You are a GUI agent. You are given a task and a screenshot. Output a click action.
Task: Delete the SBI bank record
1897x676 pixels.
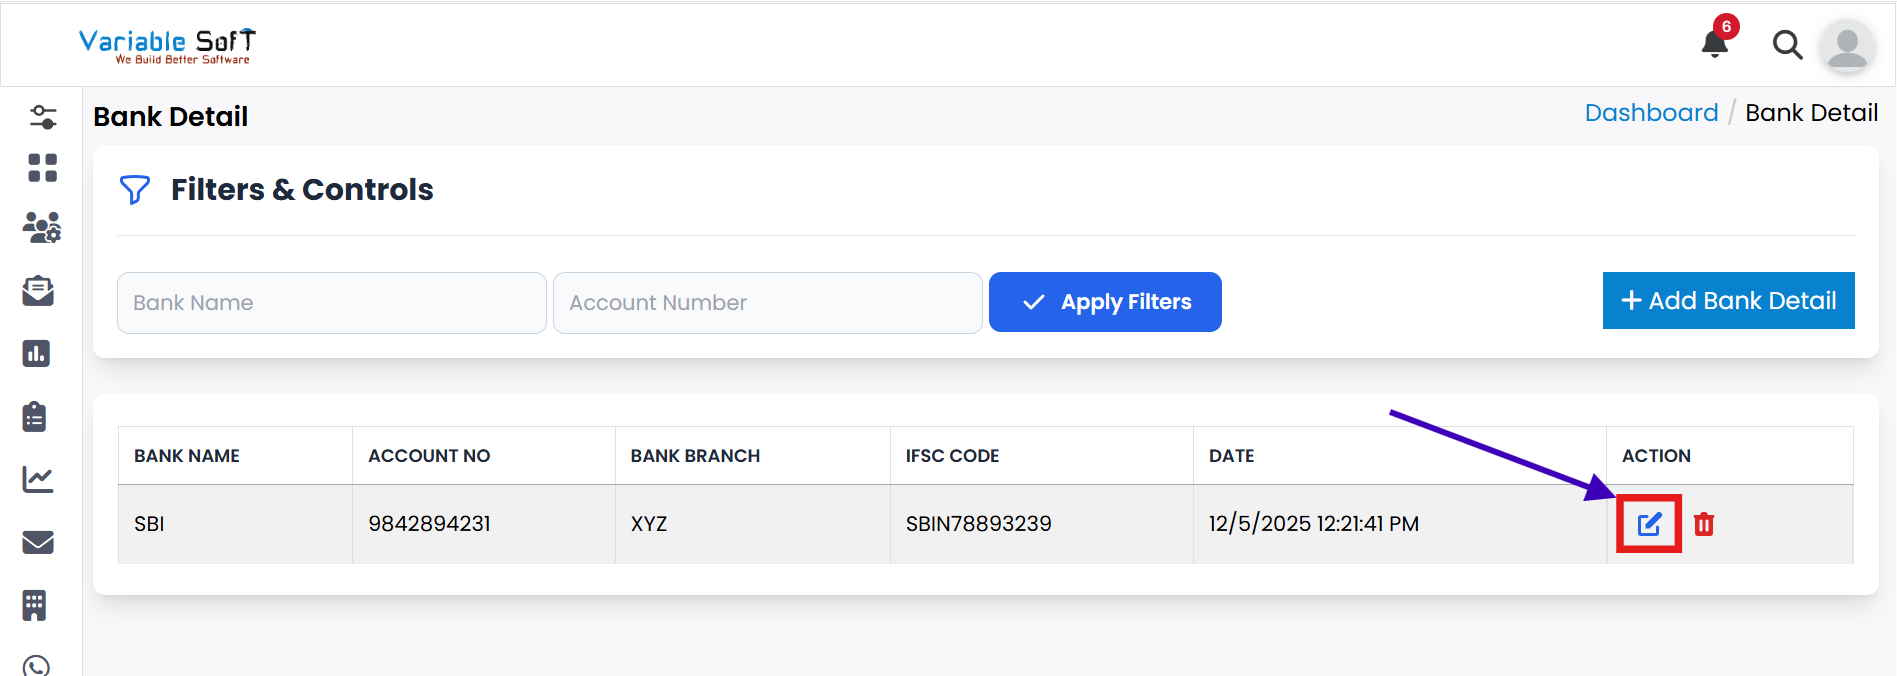(x=1704, y=524)
